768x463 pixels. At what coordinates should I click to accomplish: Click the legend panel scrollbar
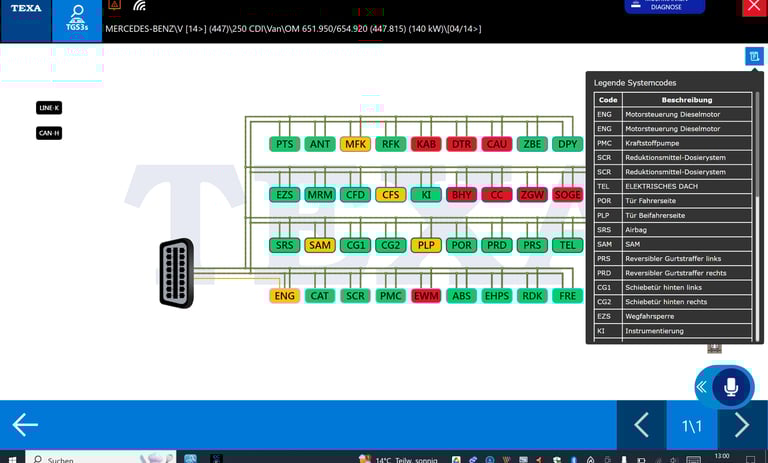[x=757, y=145]
